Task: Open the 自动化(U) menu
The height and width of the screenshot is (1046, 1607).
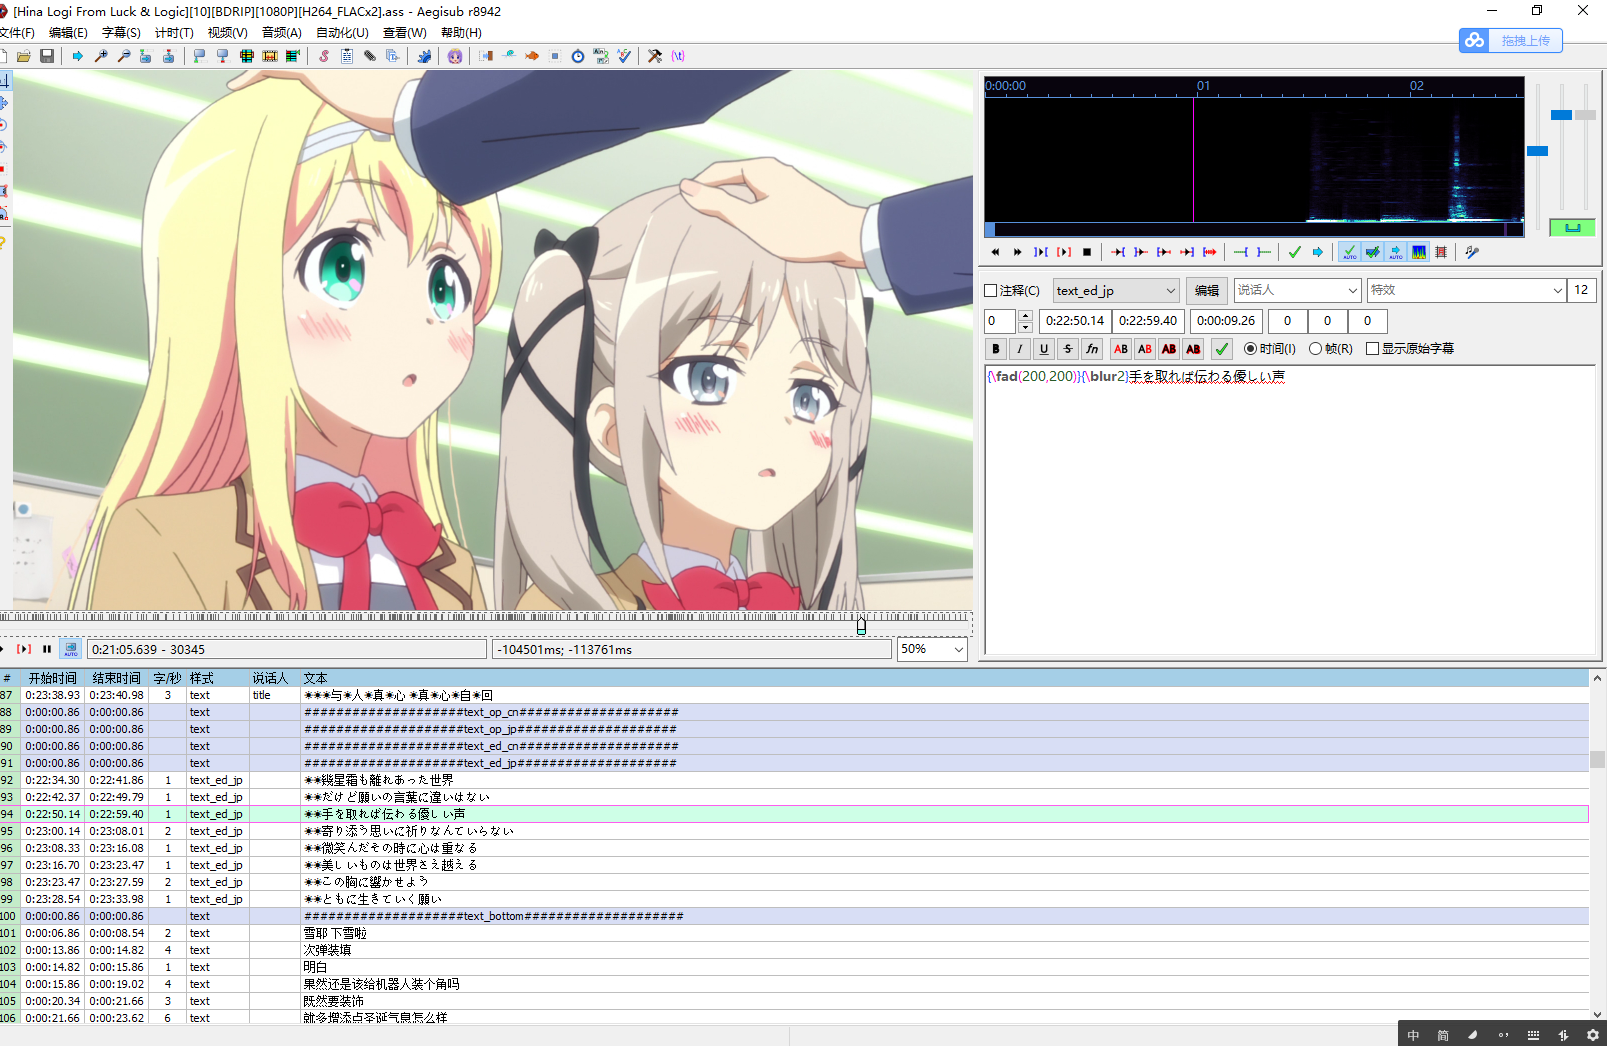Action: pos(342,33)
